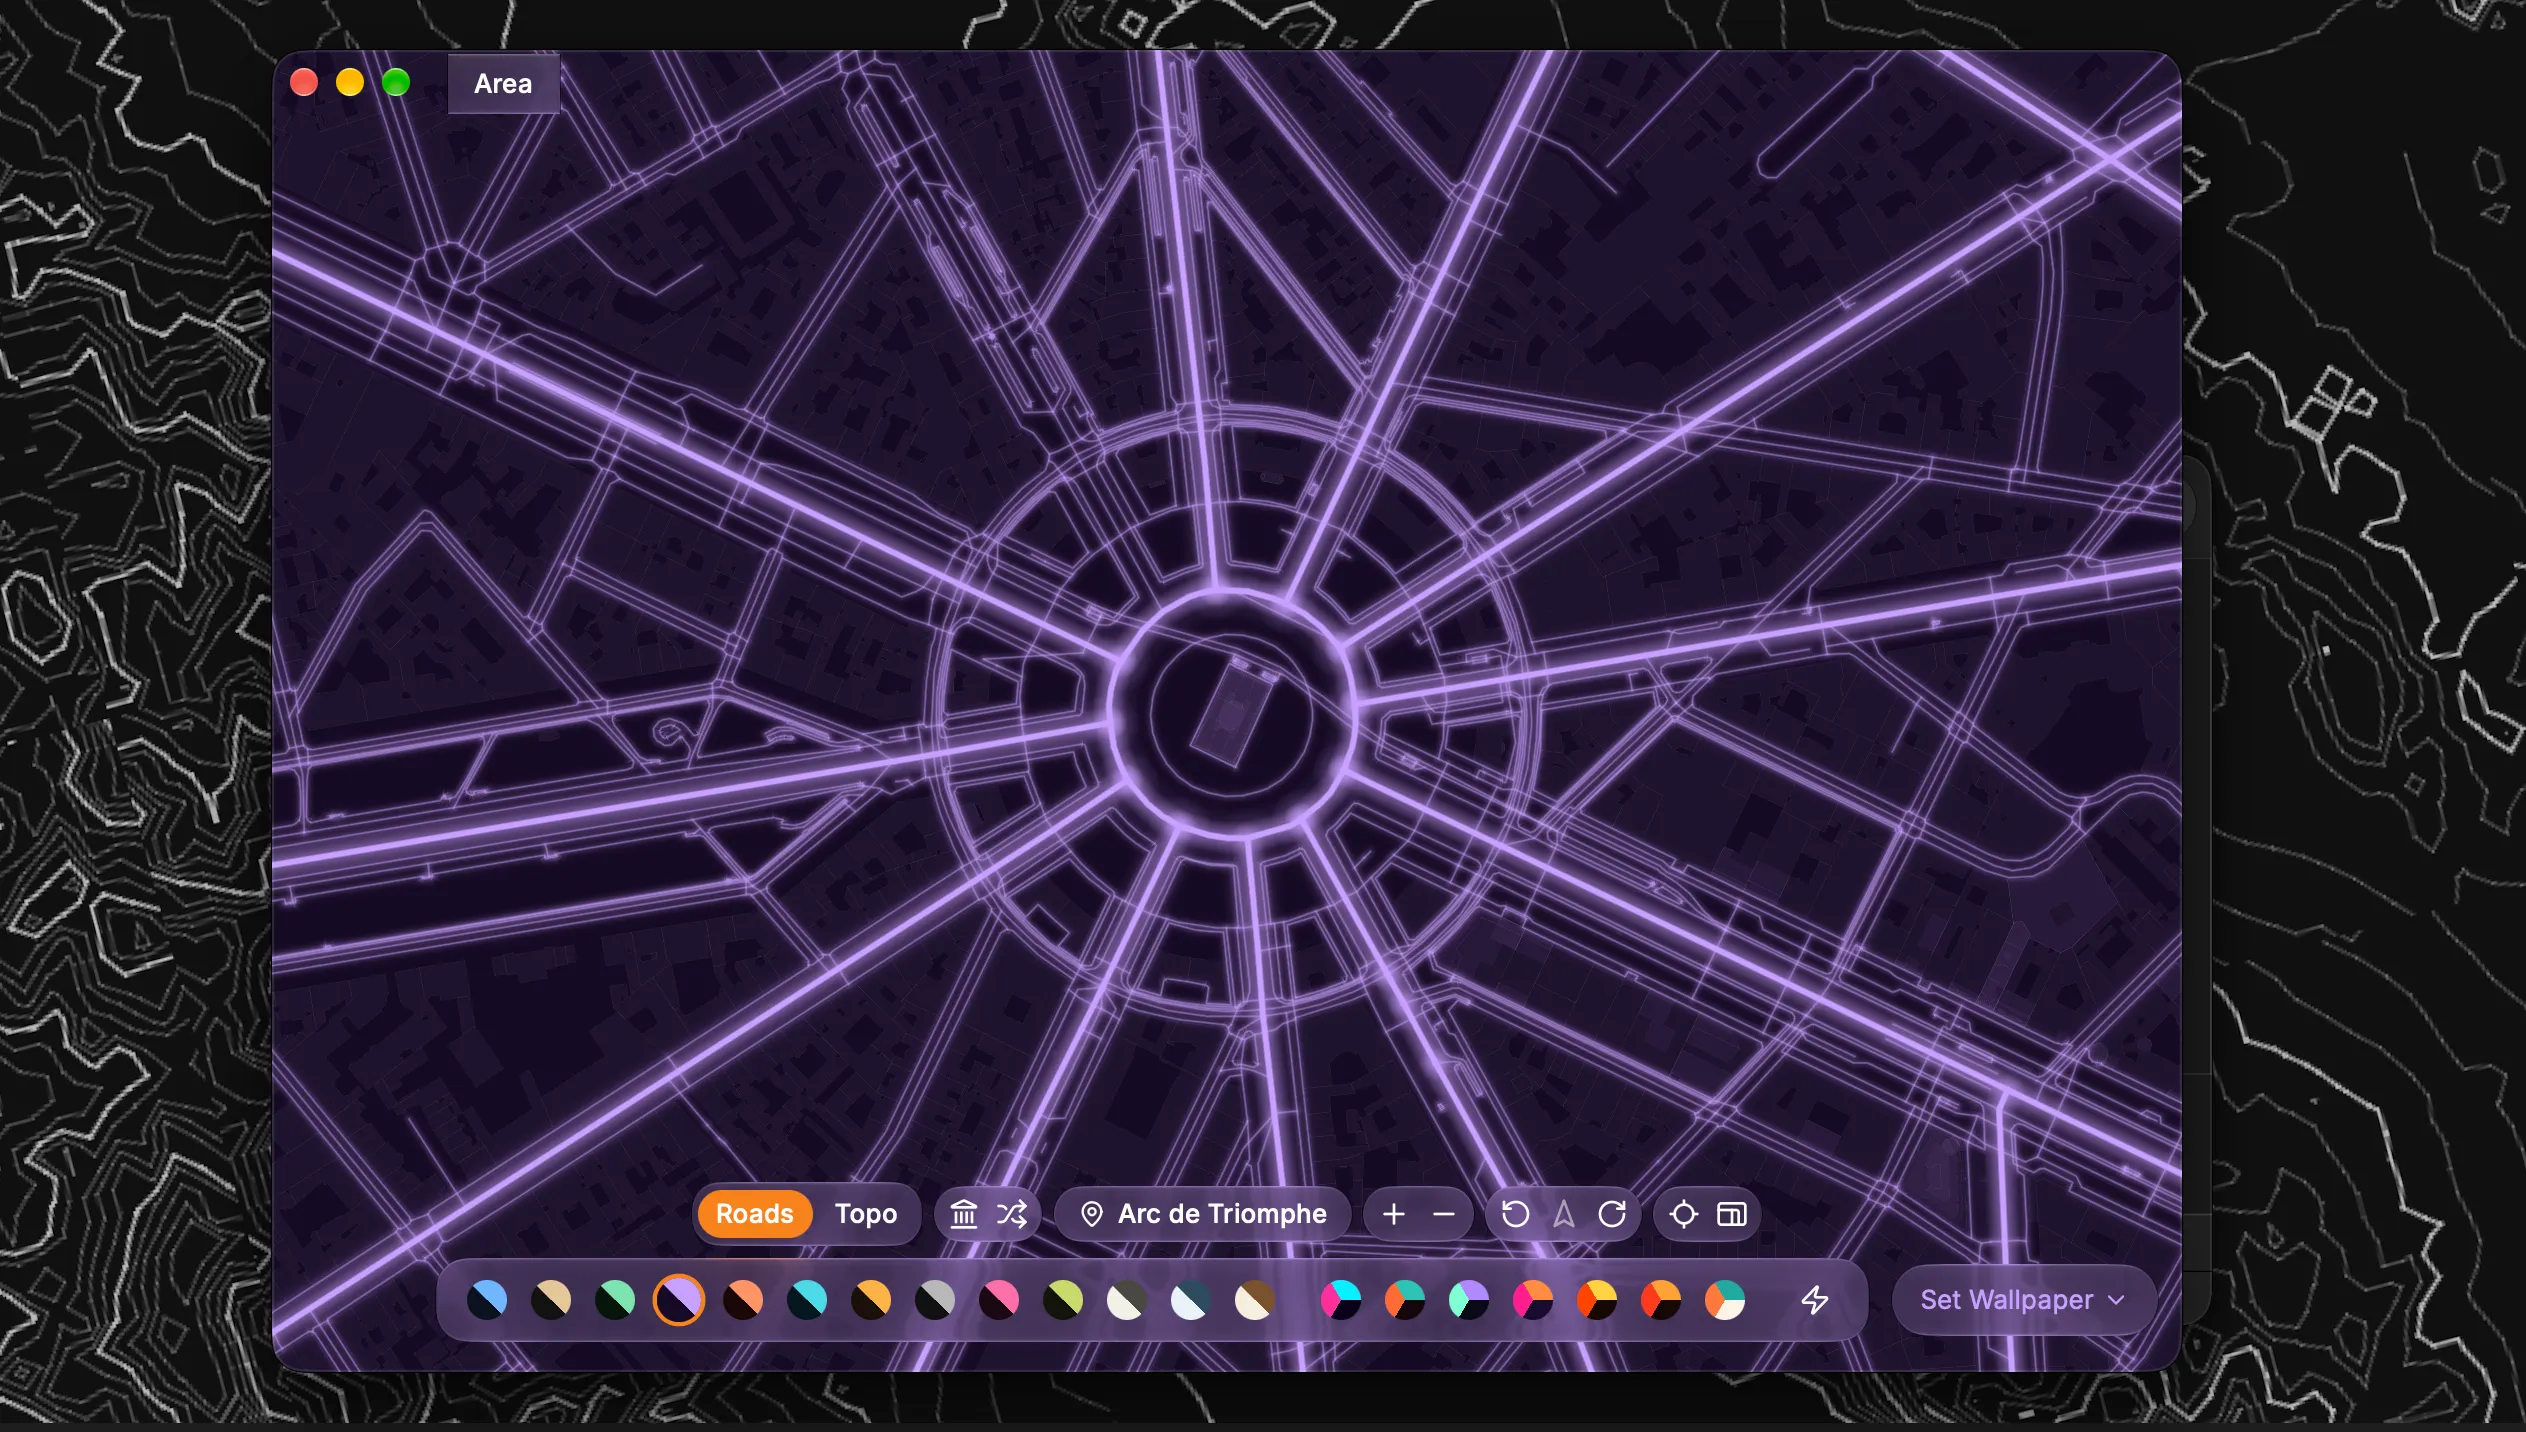Minimize window with yellow button
The width and height of the screenshot is (2526, 1432).
(350, 82)
